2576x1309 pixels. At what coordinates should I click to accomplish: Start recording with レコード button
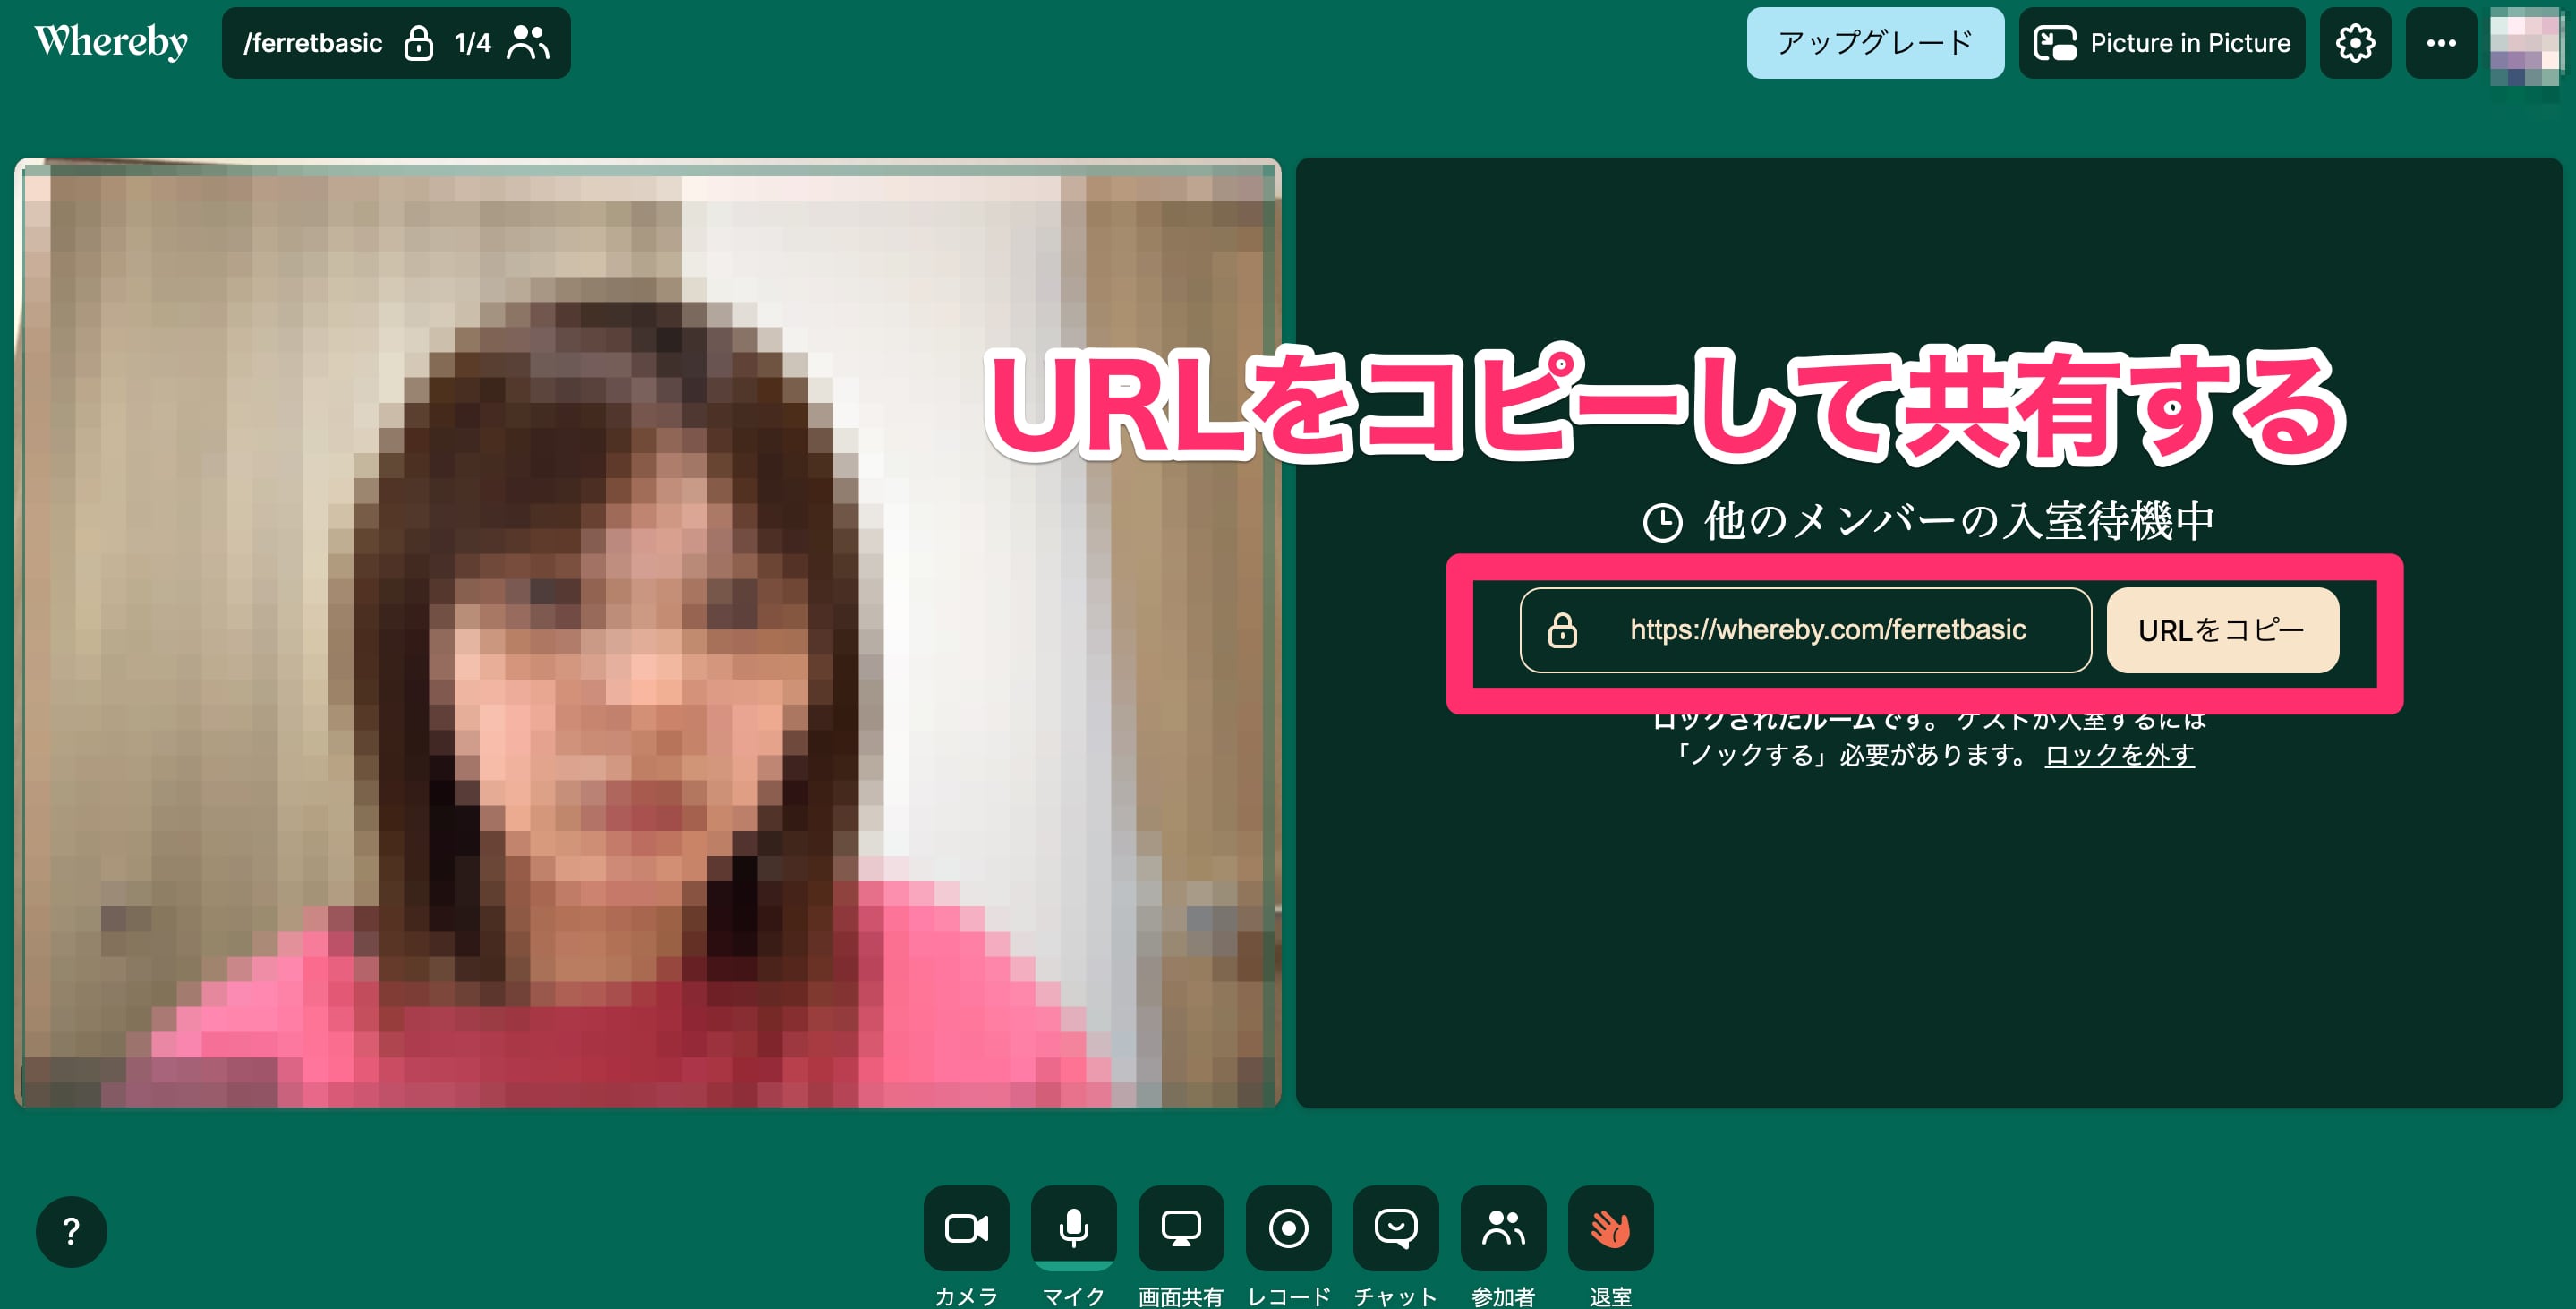click(1288, 1228)
